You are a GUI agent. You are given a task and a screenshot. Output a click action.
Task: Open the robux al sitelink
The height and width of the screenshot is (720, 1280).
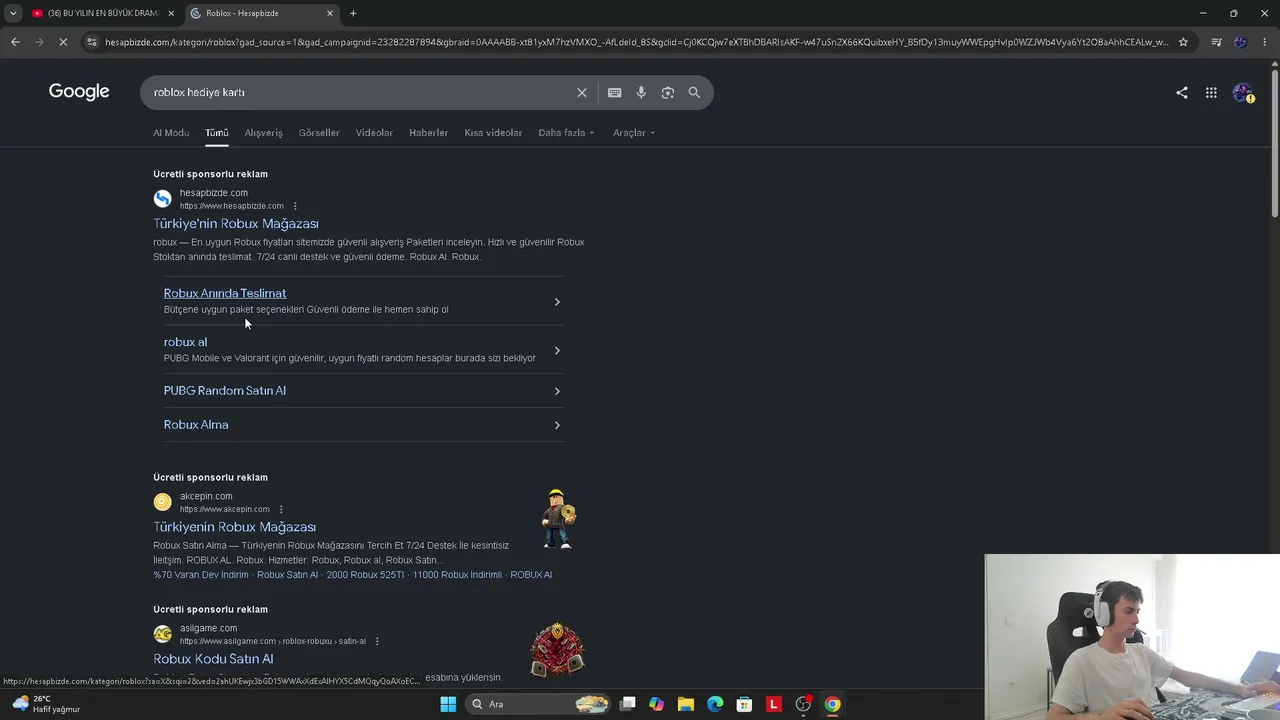[x=185, y=342]
